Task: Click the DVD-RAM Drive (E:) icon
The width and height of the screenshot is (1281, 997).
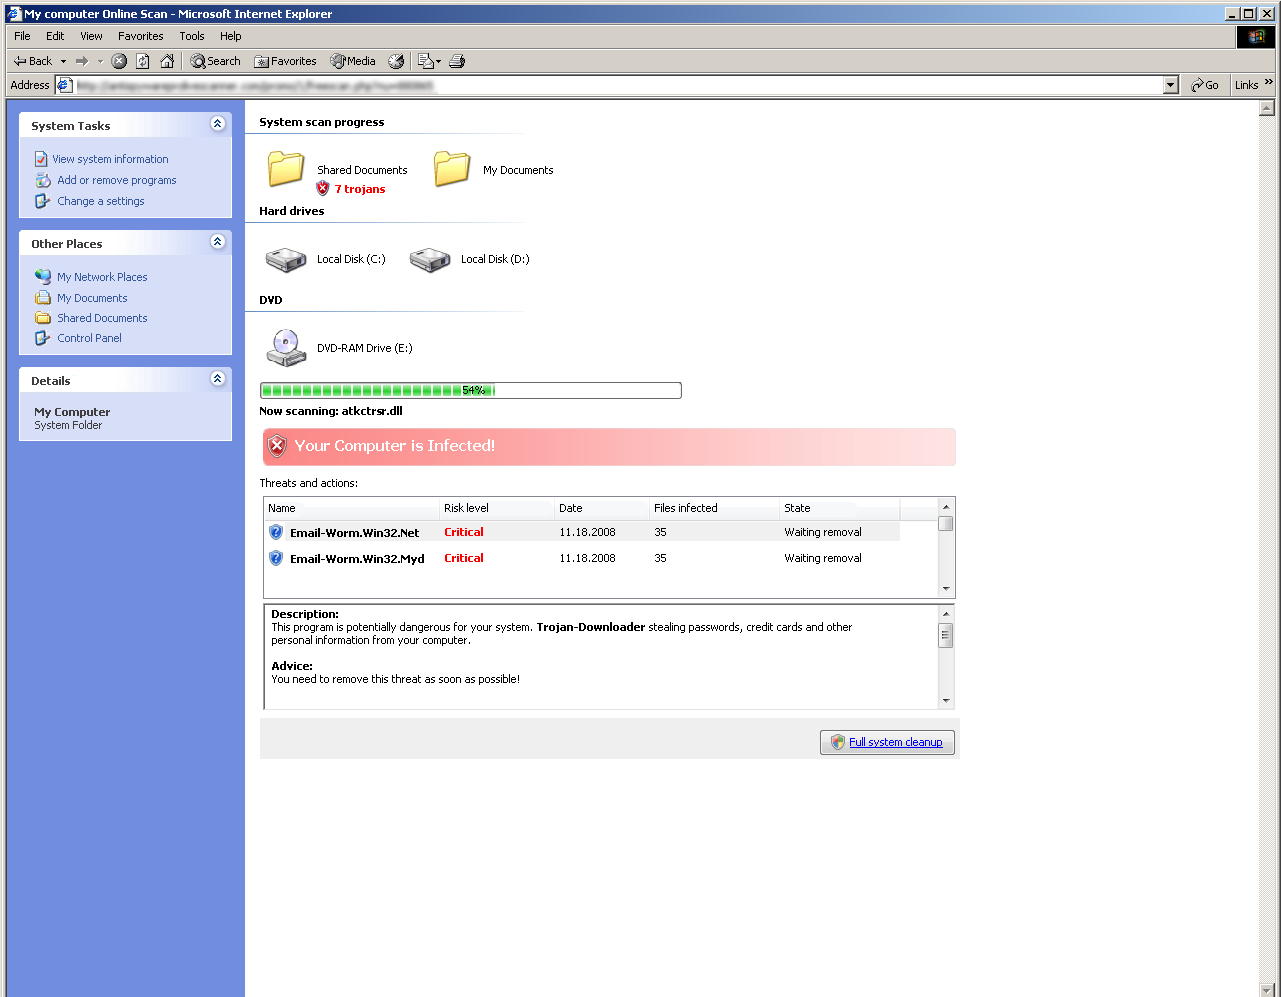Action: pyautogui.click(x=285, y=348)
